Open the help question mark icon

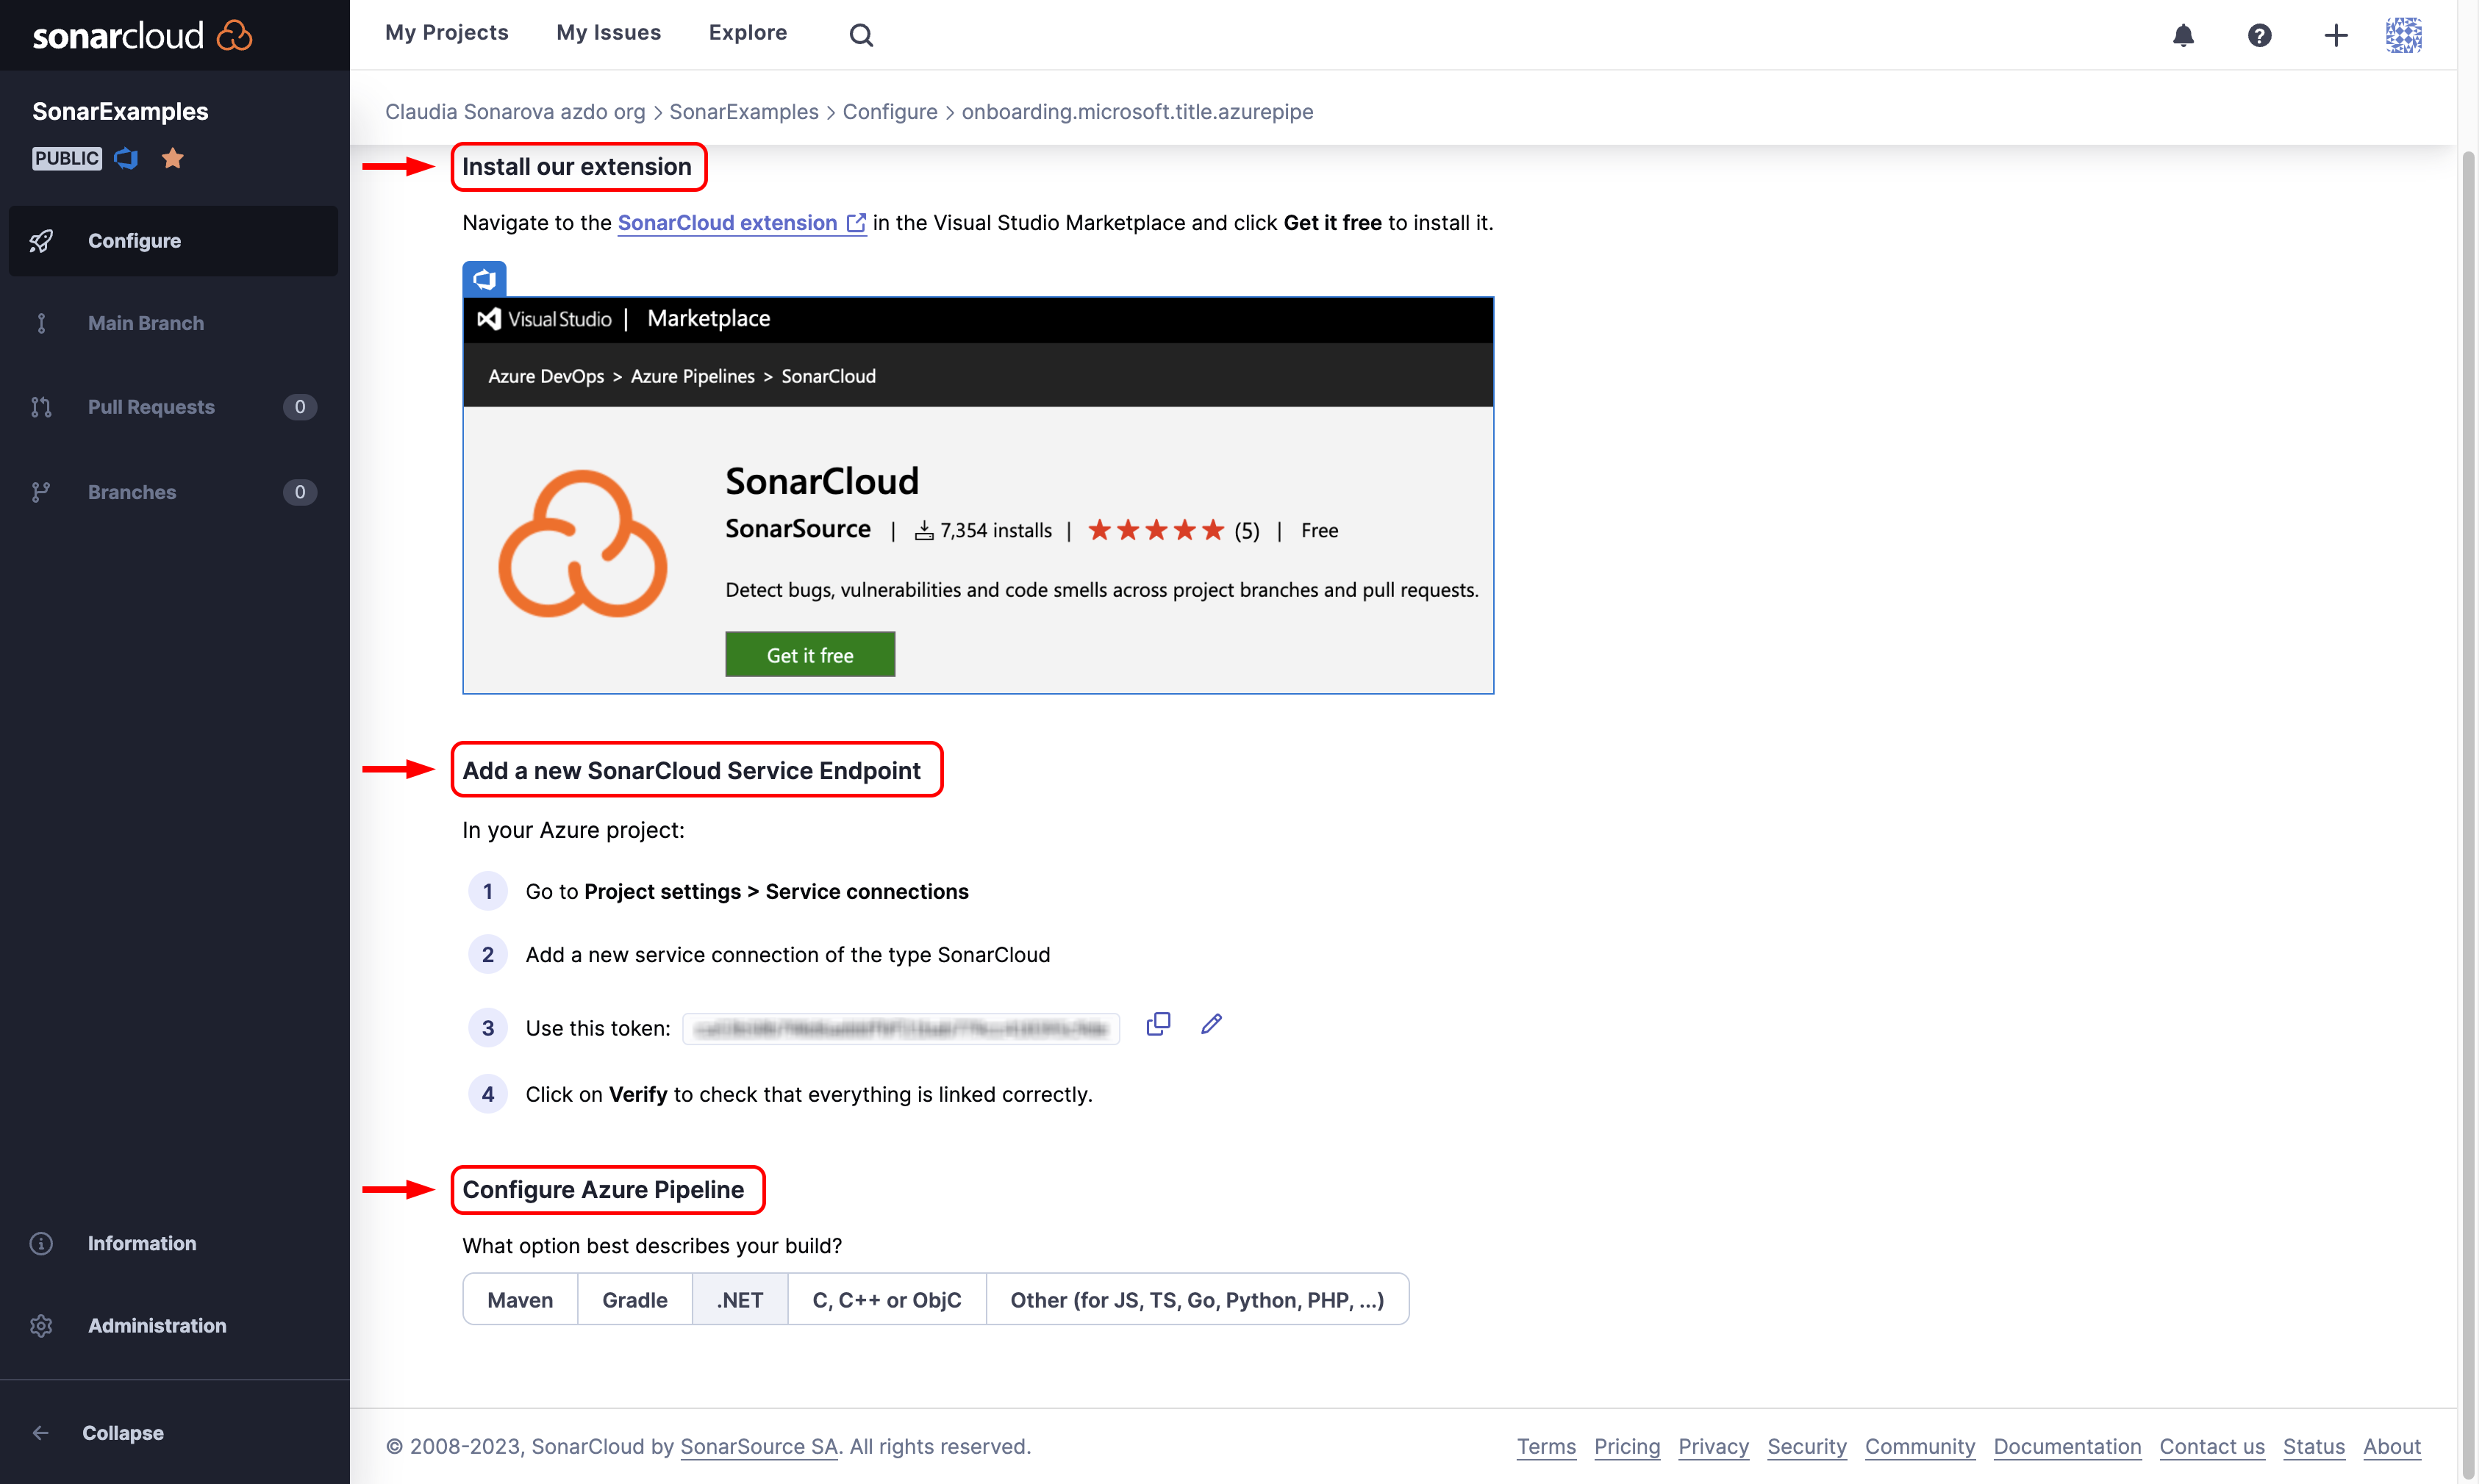pyautogui.click(x=2259, y=35)
